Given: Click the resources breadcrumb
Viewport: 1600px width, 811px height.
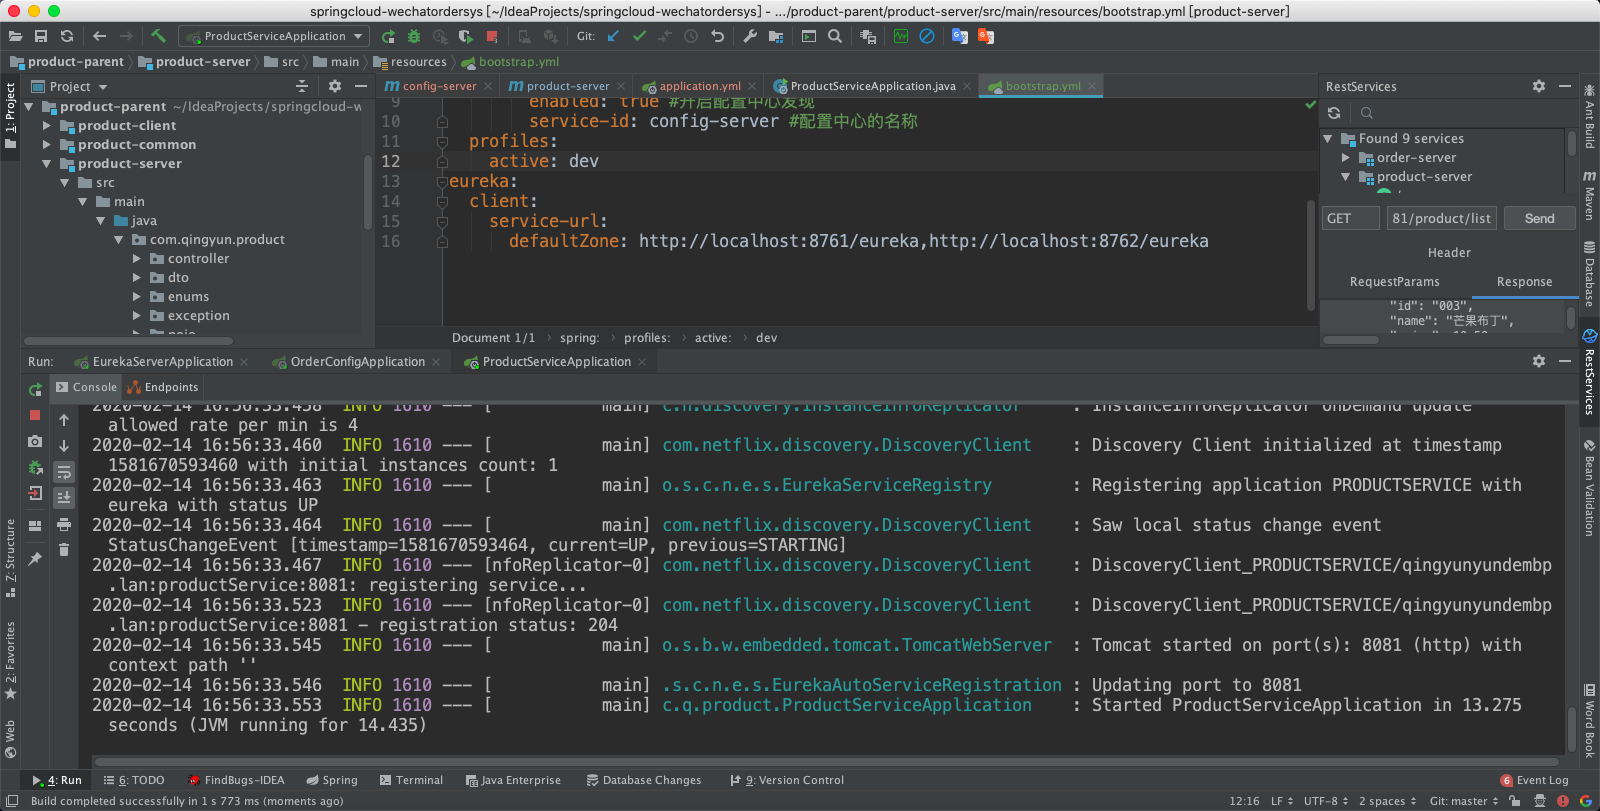Looking at the screenshot, I should tap(412, 62).
